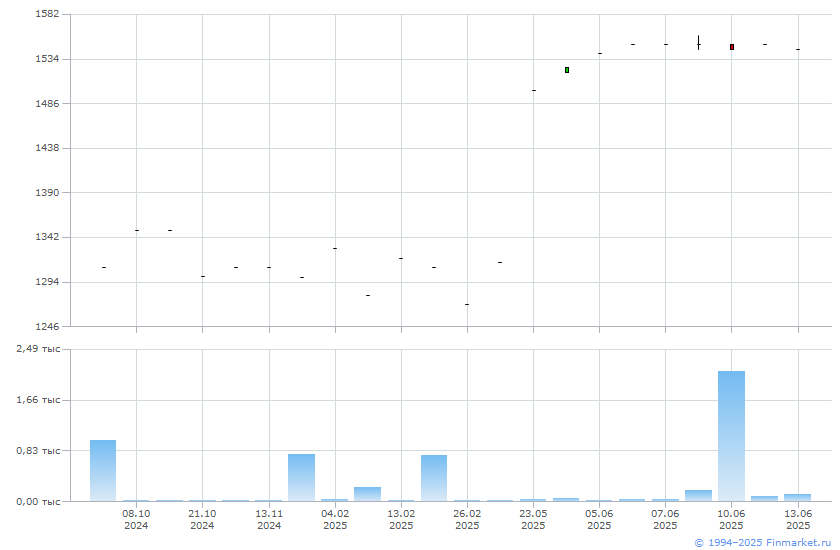Click the date label 13.02 2025
Viewport: 840px width, 550px height.
click(401, 519)
